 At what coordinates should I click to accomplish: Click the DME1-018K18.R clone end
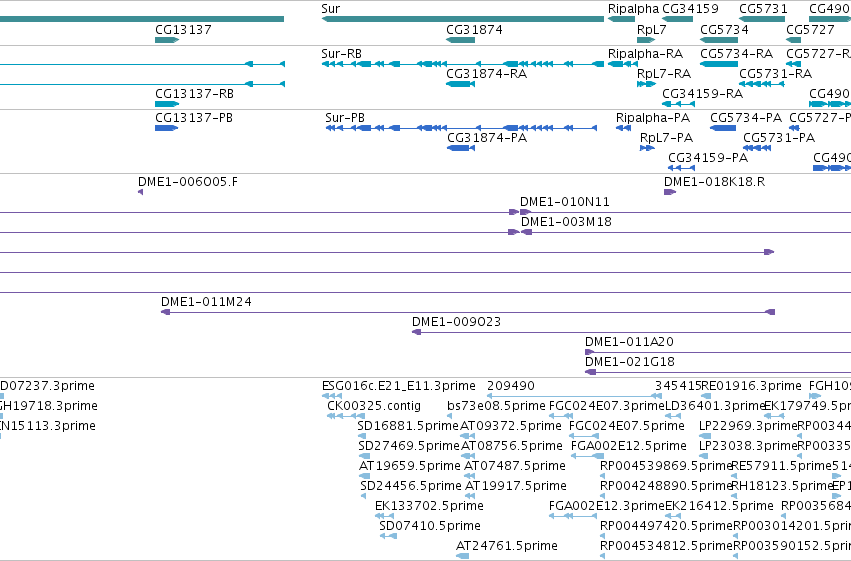[x=670, y=192]
